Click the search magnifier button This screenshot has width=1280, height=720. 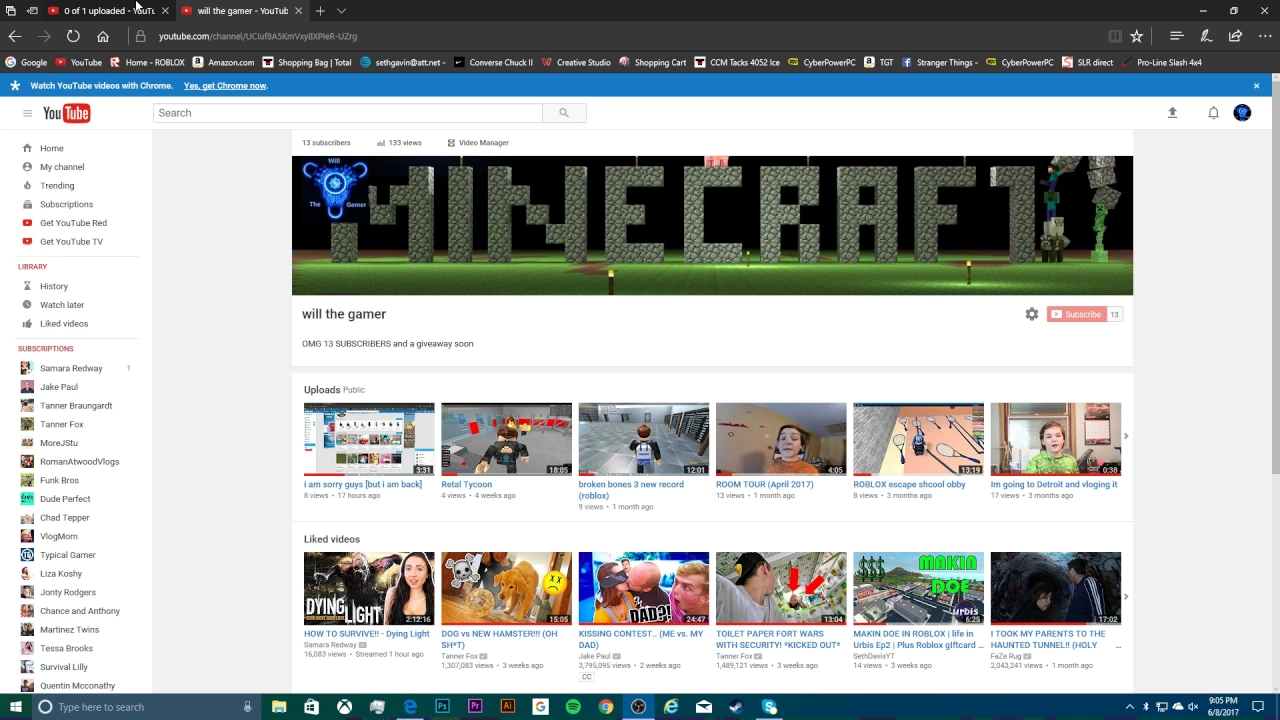click(x=564, y=113)
